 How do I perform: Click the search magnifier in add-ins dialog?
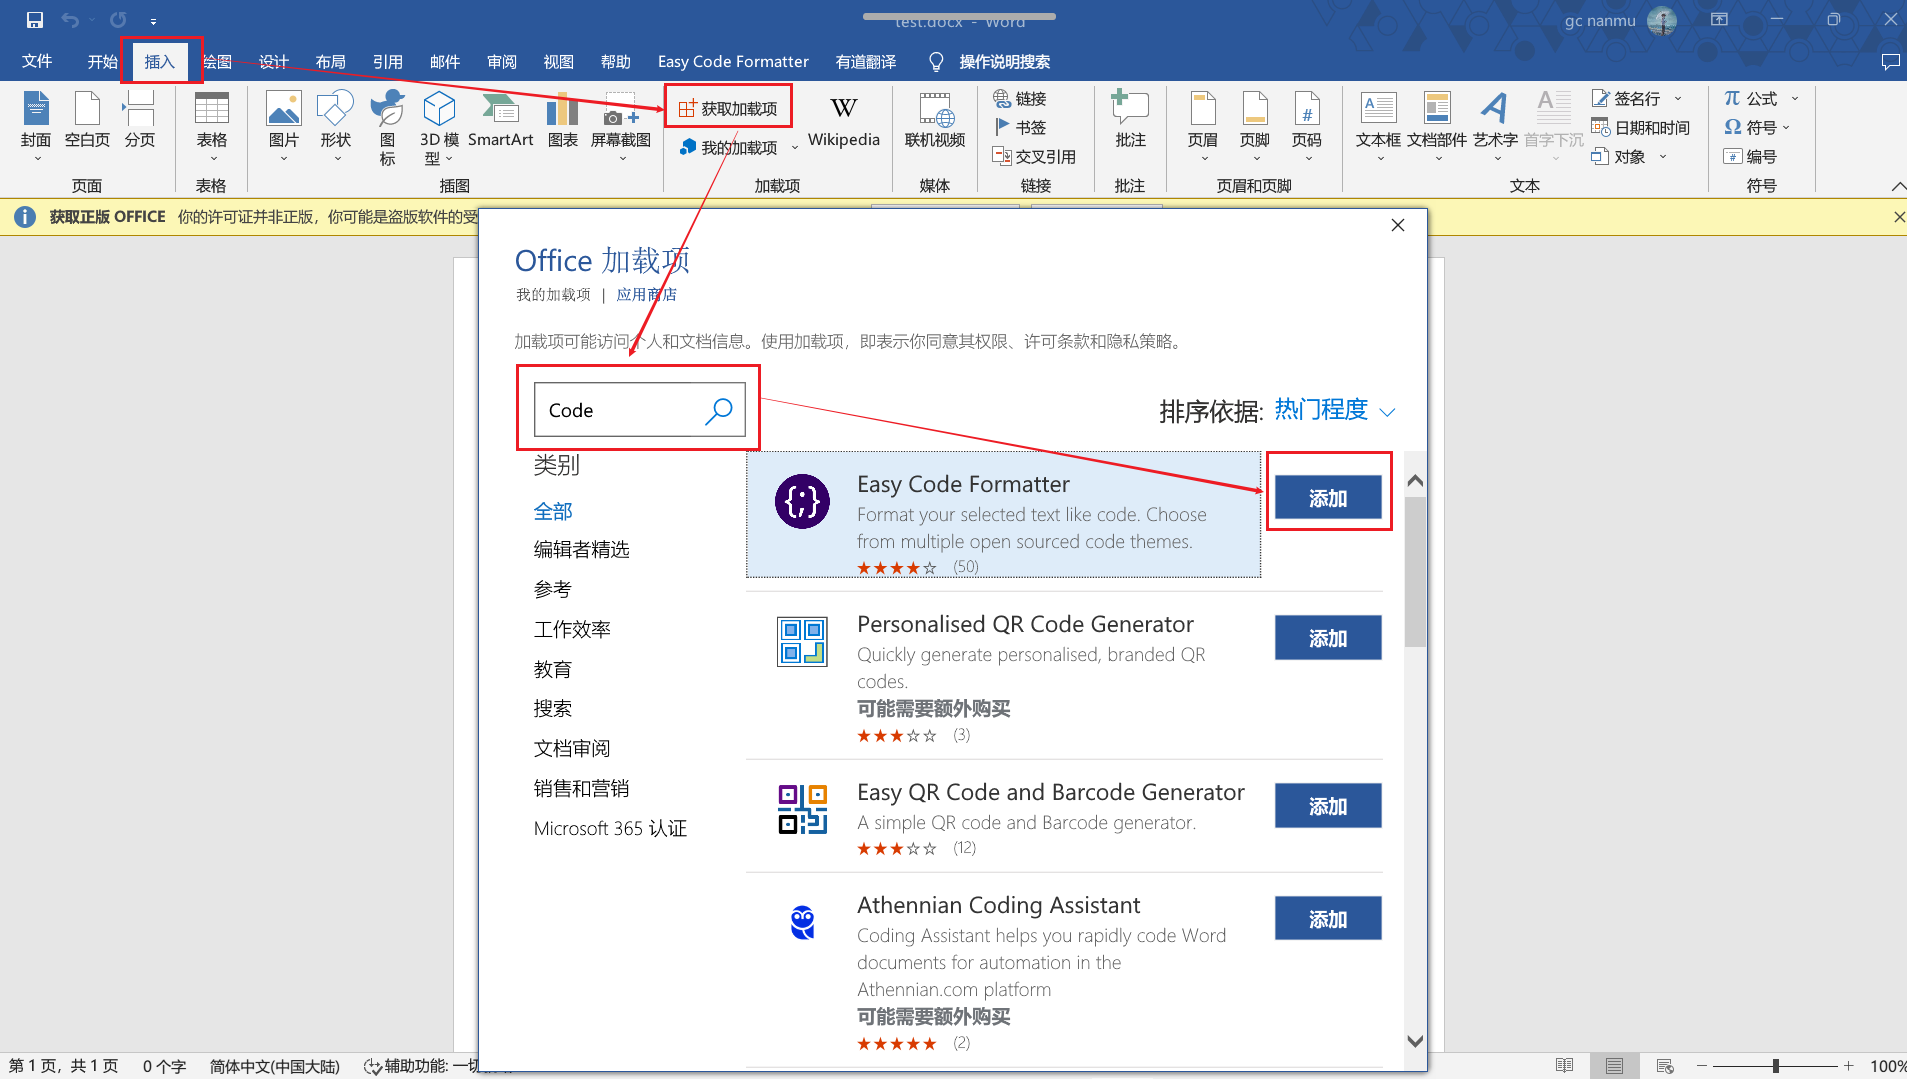(x=719, y=410)
